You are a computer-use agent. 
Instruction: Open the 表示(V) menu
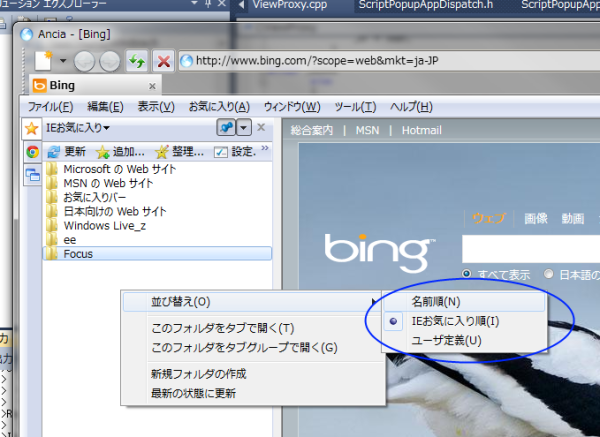156,107
